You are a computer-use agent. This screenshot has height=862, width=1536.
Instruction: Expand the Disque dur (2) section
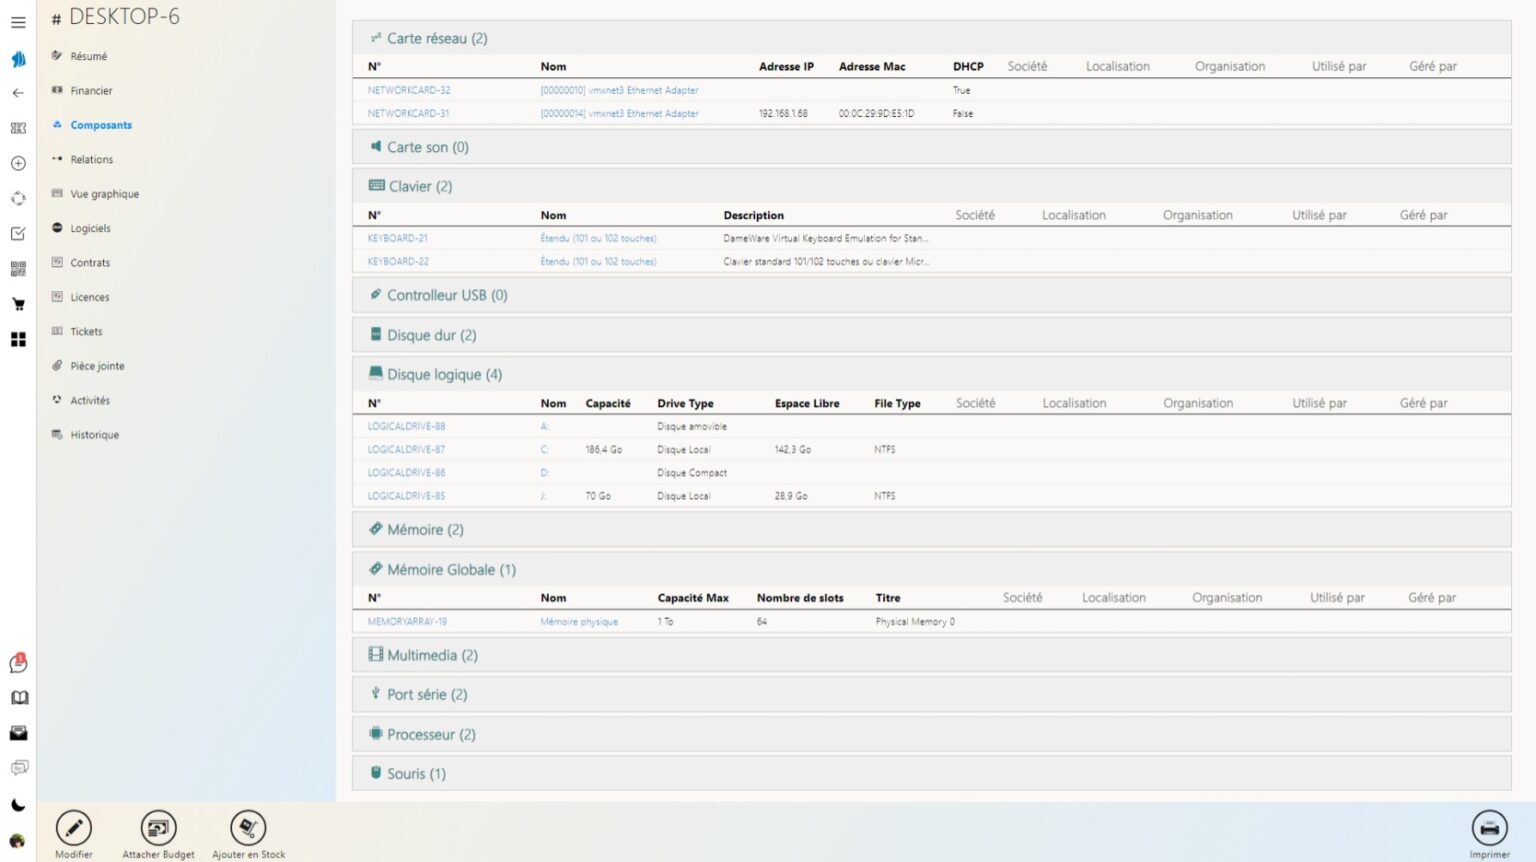coord(931,335)
